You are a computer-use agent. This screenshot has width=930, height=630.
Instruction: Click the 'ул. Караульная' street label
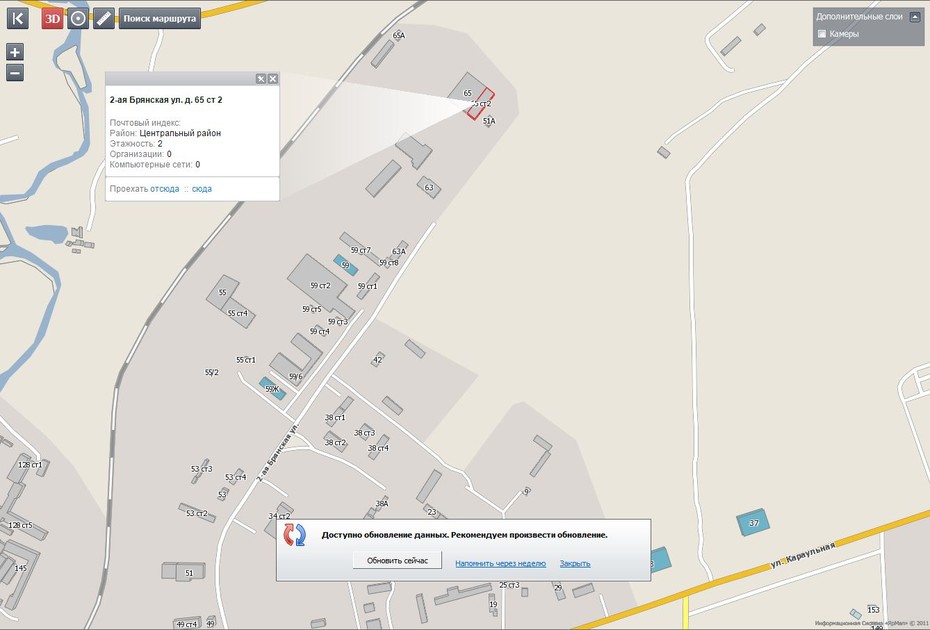point(803,555)
